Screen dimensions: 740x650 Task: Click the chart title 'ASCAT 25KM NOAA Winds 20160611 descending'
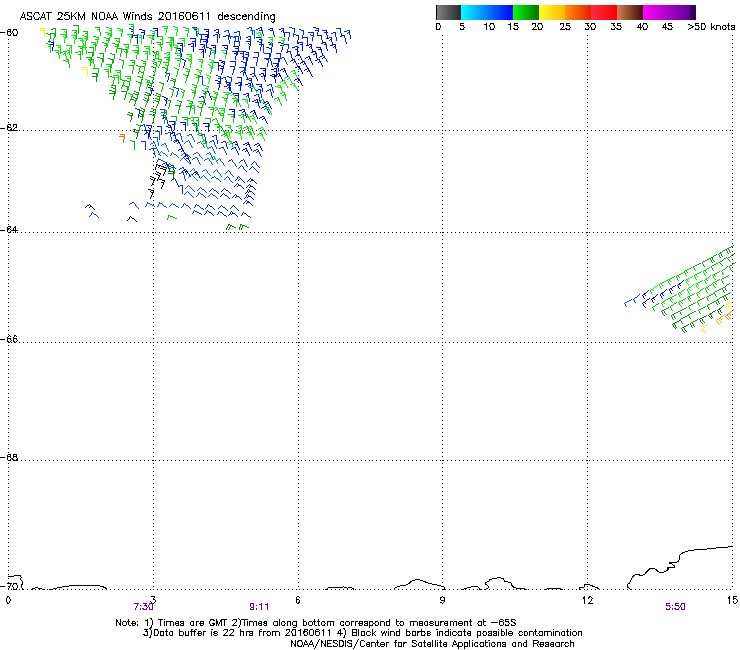point(147,16)
